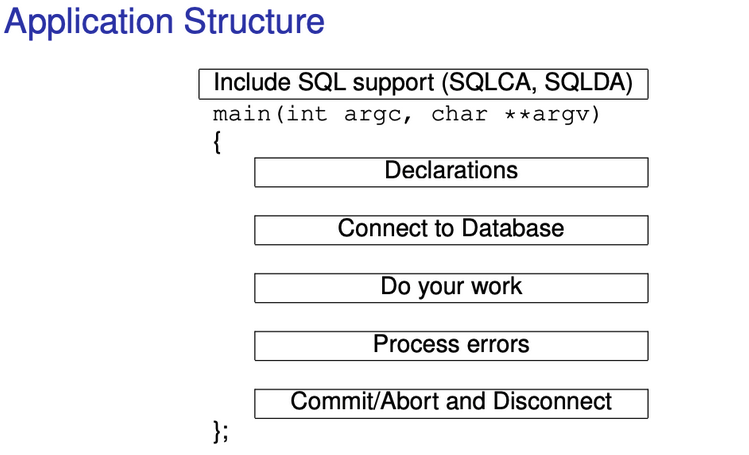Viewport: 749px width, 455px height.
Task: Select the Declarations box
Action: coord(451,171)
